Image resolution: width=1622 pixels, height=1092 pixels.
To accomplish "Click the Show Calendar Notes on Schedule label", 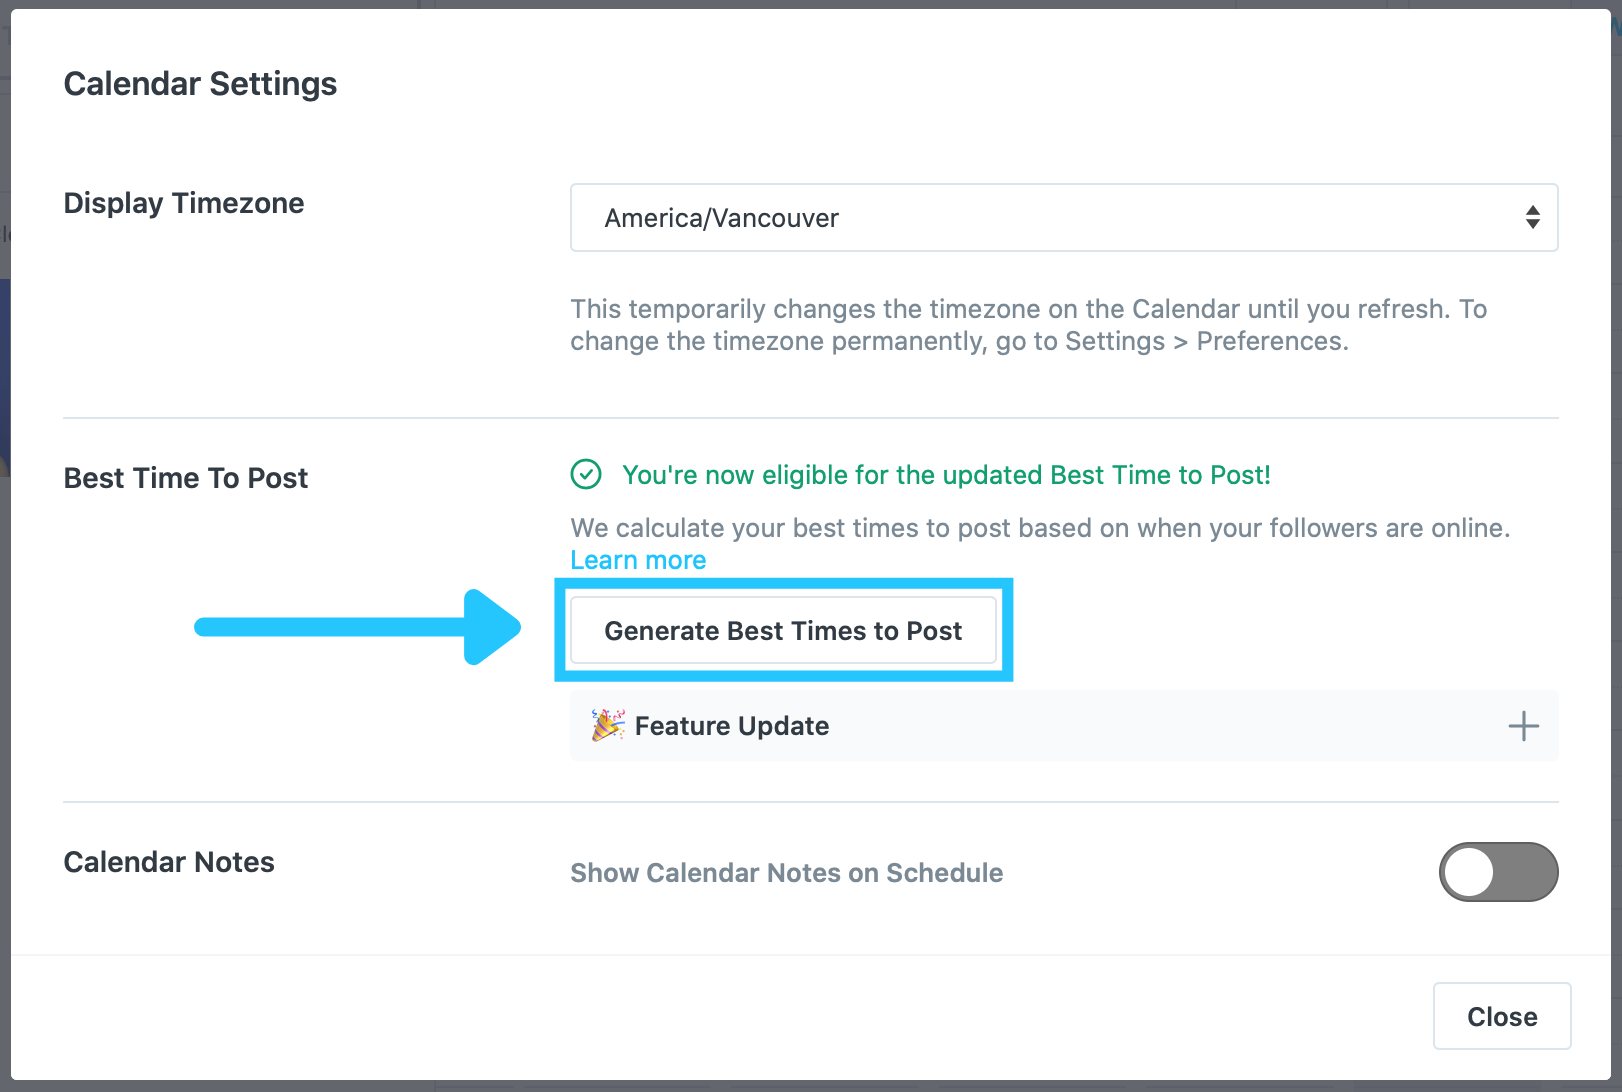I will (x=786, y=873).
